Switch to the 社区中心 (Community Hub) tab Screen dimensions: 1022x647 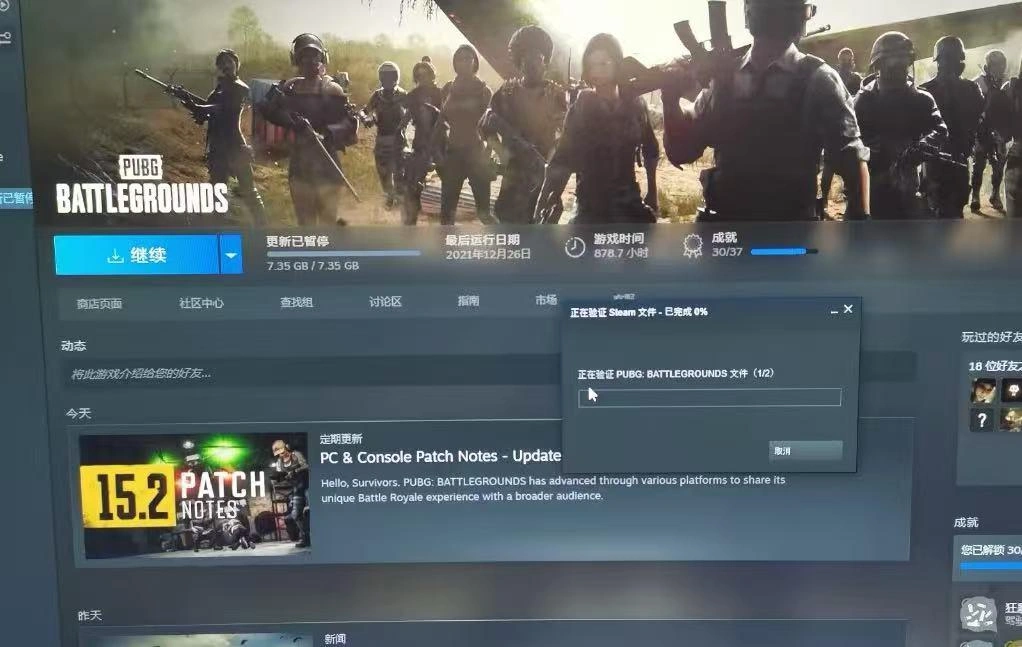[201, 303]
